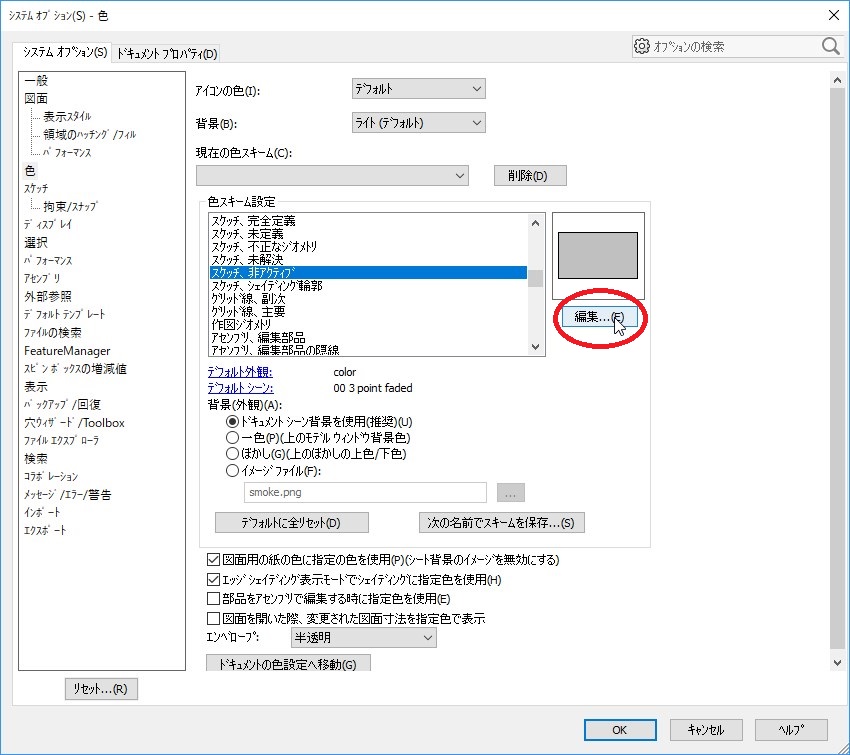Uncheck 図面用の紙の色に指定の色を使用 checkbox
The image size is (850, 755).
[213, 560]
